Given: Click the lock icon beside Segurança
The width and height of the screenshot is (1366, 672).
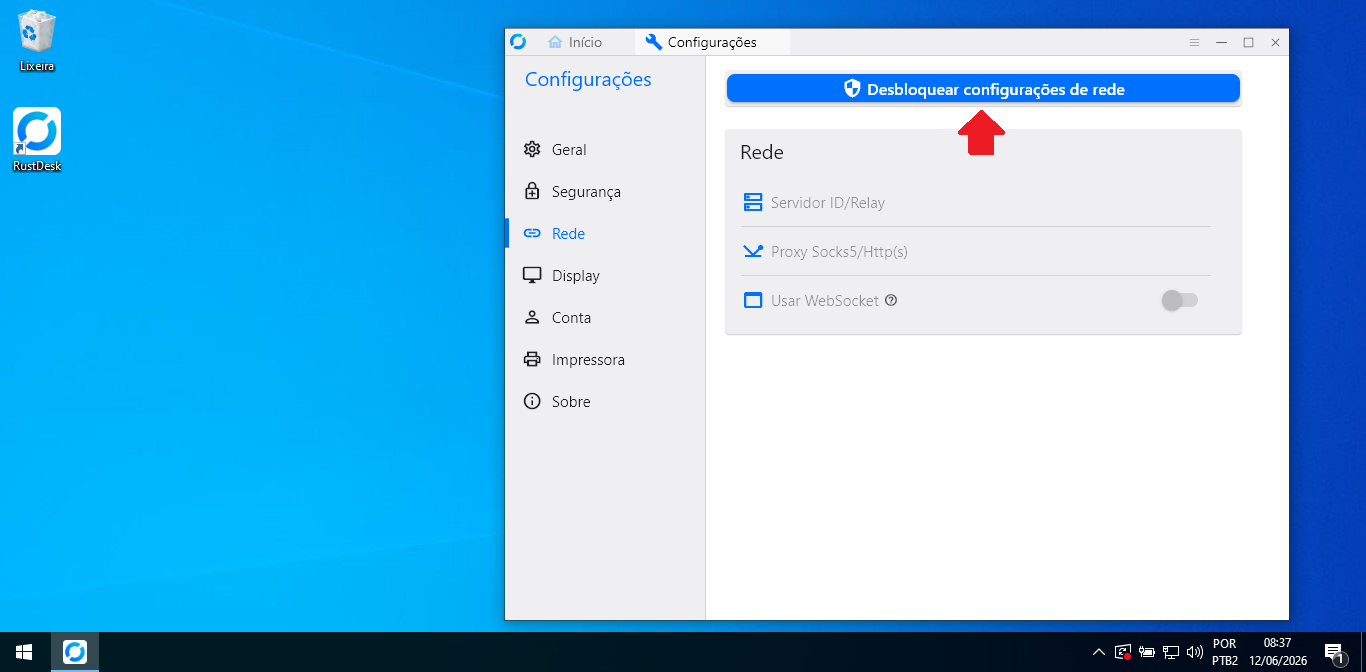Looking at the screenshot, I should coord(532,191).
